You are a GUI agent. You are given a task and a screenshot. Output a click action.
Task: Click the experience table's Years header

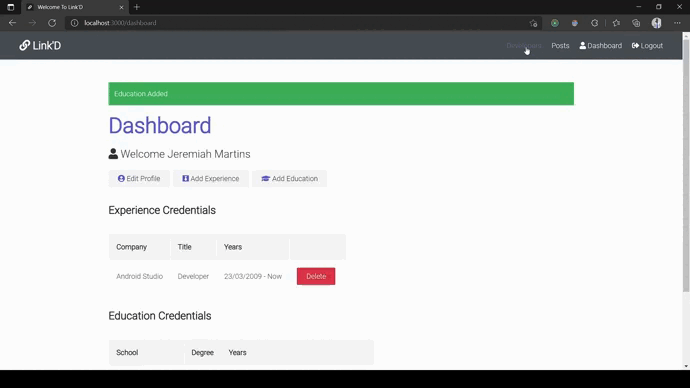click(233, 247)
